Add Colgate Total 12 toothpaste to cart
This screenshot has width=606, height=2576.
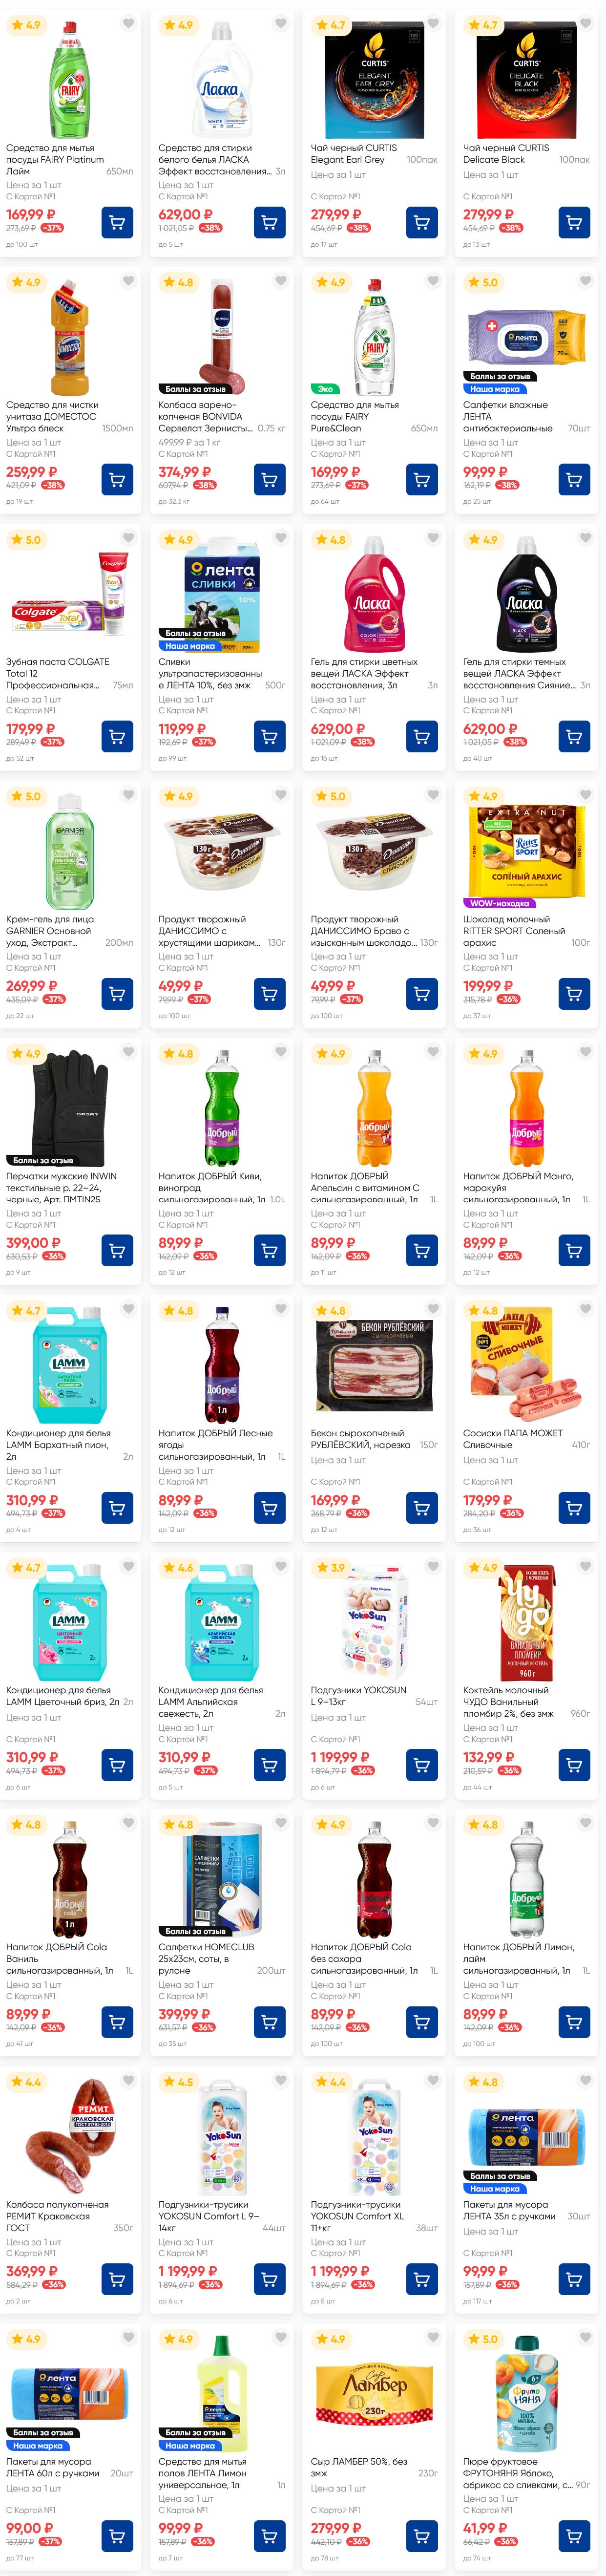pos(117,736)
